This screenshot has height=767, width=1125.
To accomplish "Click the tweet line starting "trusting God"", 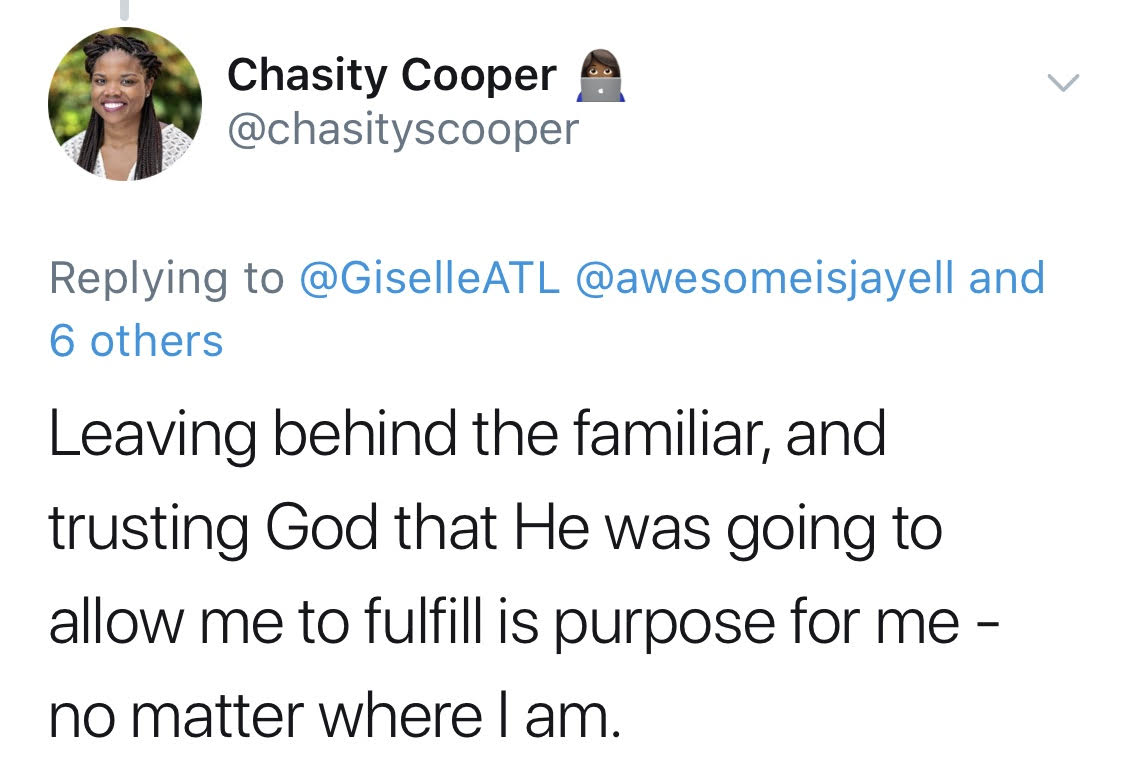I will pyautogui.click(x=495, y=529).
